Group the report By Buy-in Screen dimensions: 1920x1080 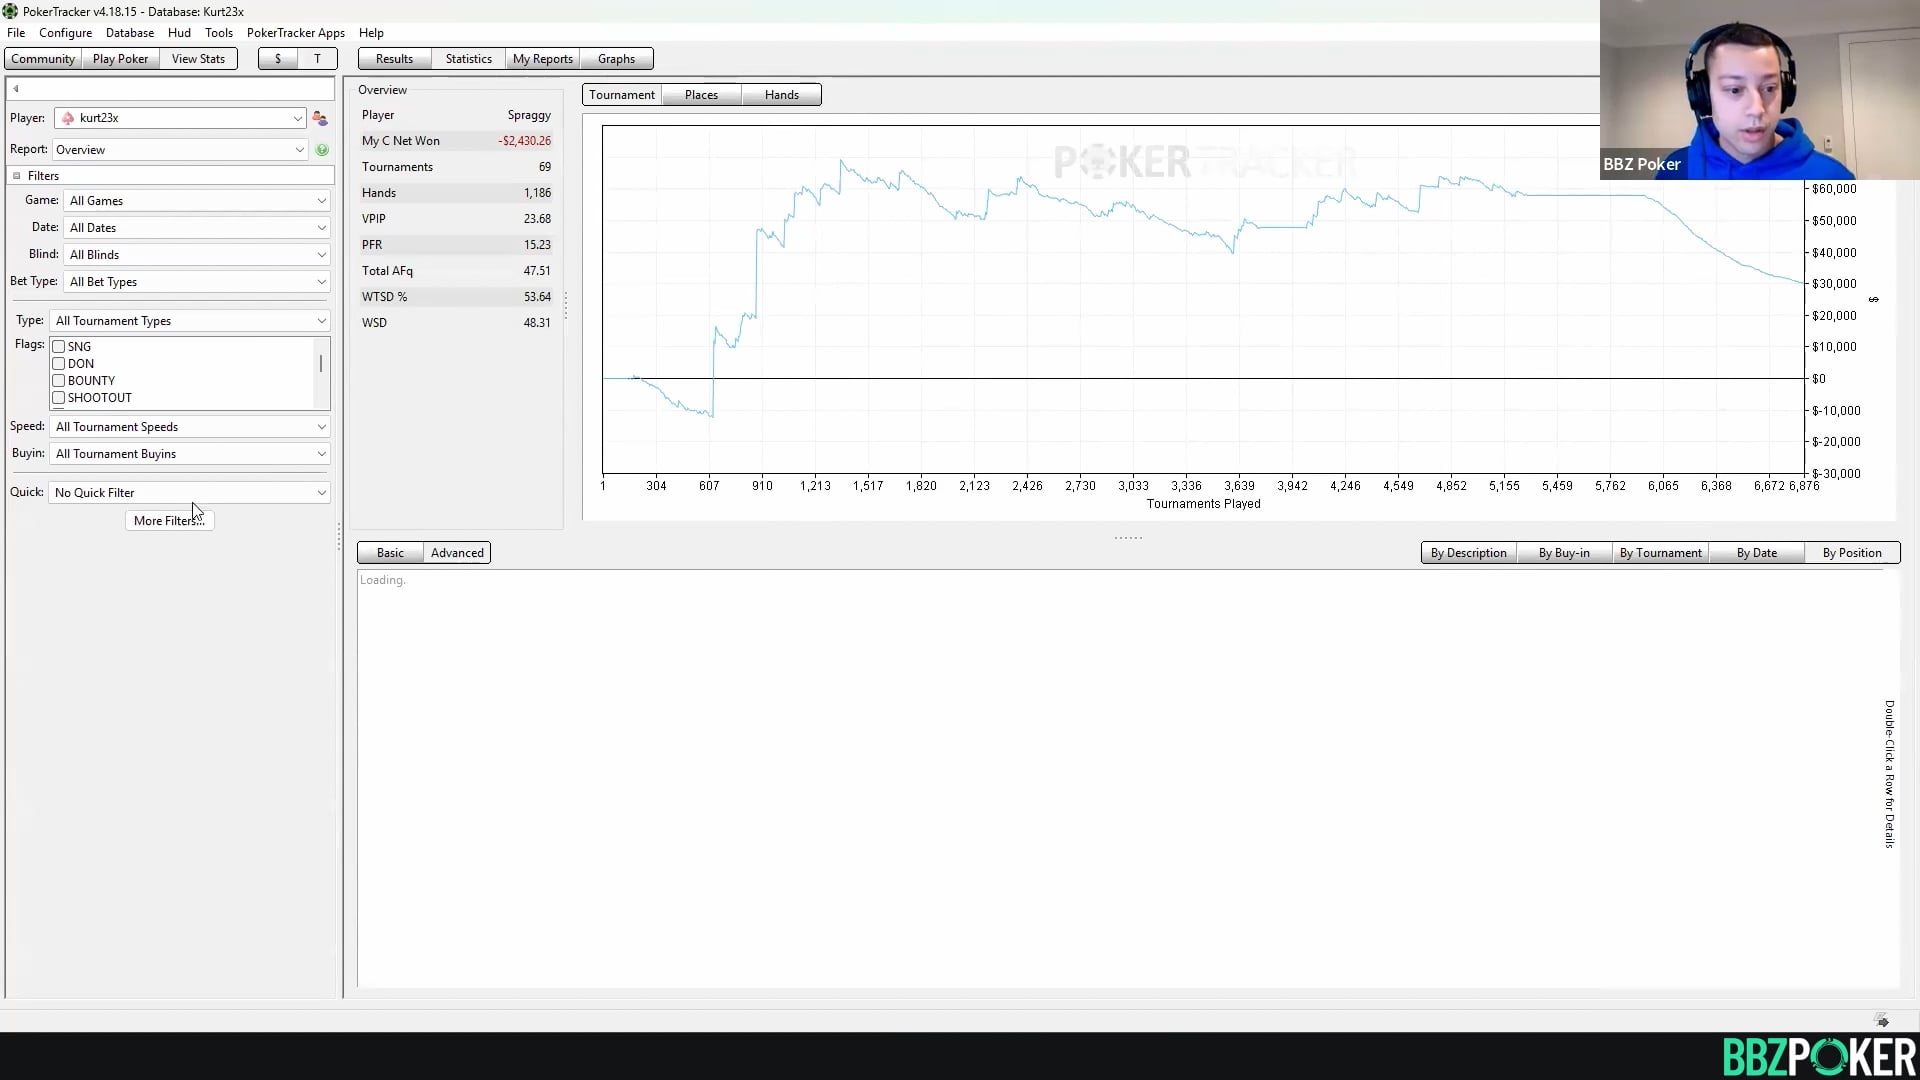[1563, 553]
